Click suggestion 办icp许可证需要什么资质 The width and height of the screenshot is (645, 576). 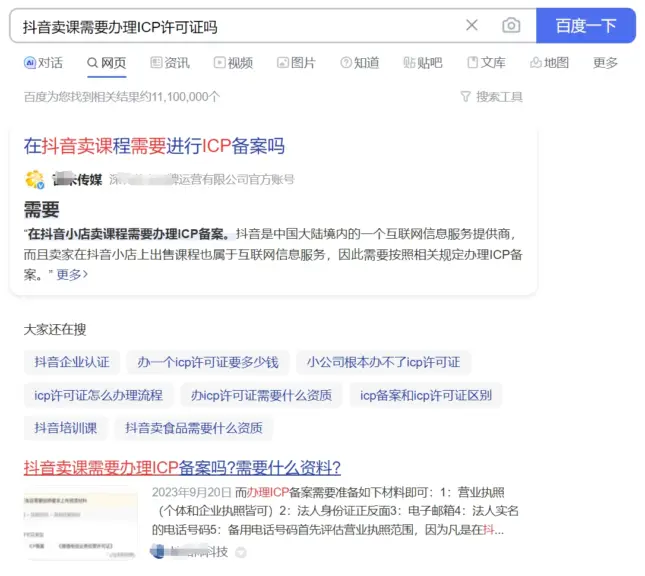pyautogui.click(x=261, y=395)
